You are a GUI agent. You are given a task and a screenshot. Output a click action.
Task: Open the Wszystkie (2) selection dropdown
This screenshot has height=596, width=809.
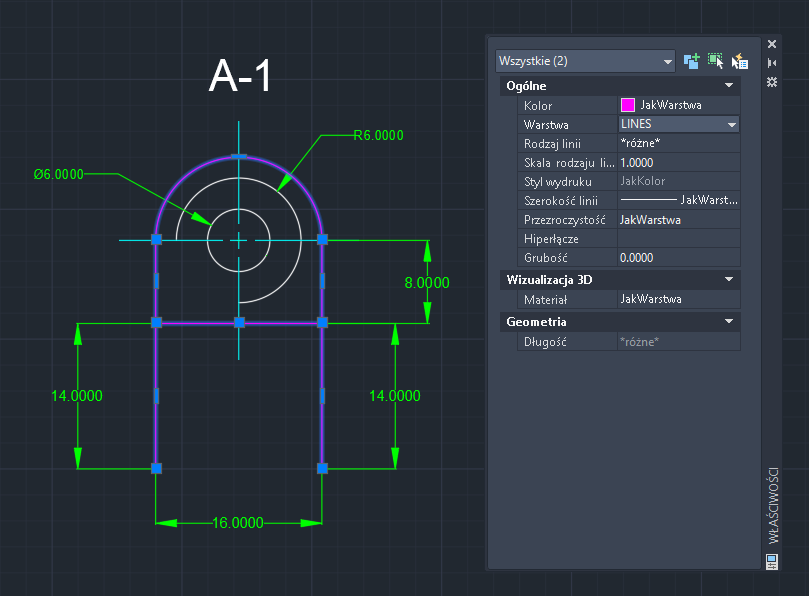585,61
